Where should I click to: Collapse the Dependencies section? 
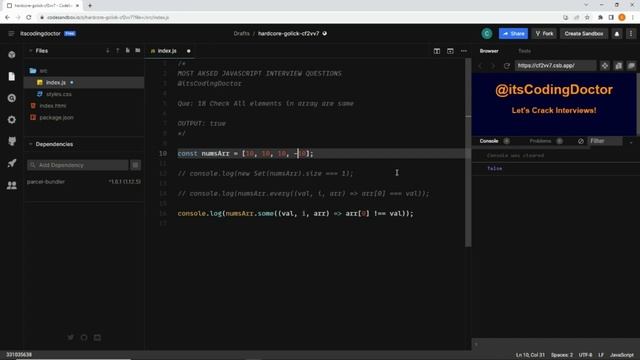(30, 144)
